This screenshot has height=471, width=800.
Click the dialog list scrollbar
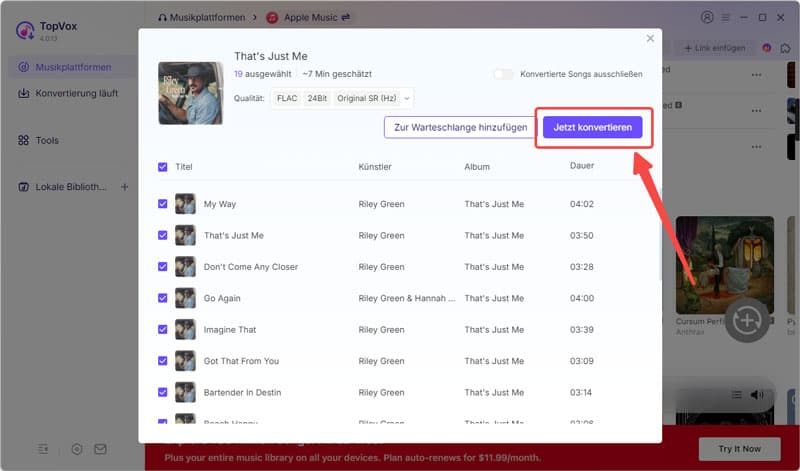point(660,235)
